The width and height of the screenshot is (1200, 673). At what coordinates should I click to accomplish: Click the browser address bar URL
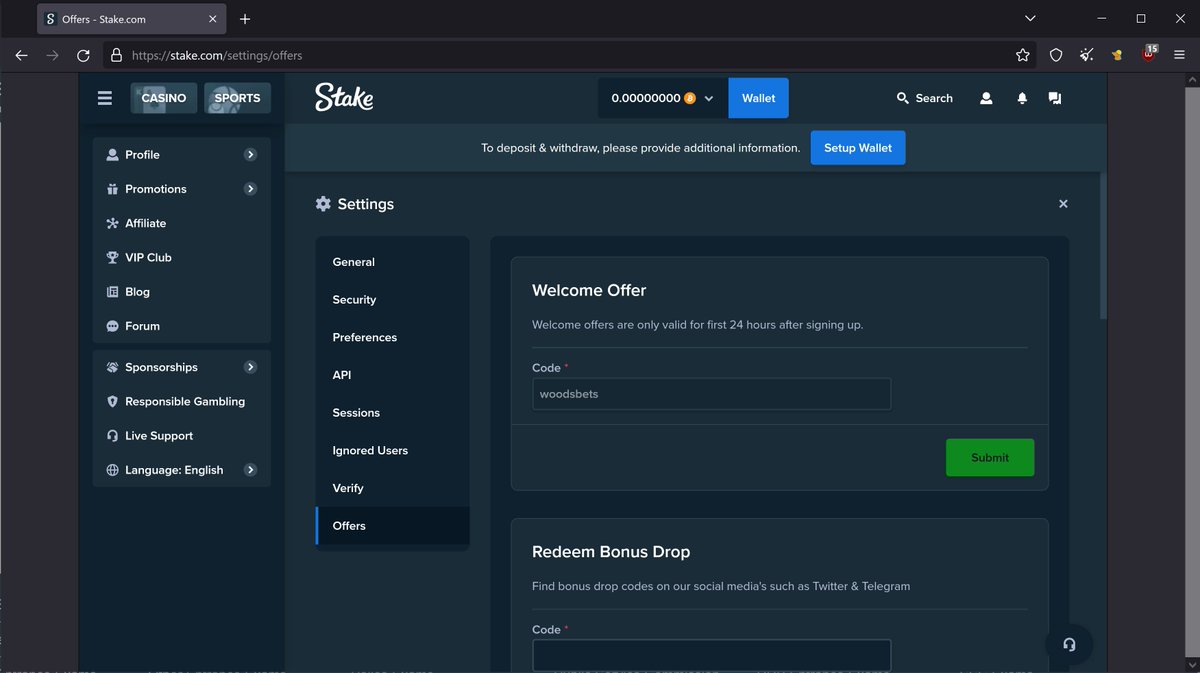(217, 55)
